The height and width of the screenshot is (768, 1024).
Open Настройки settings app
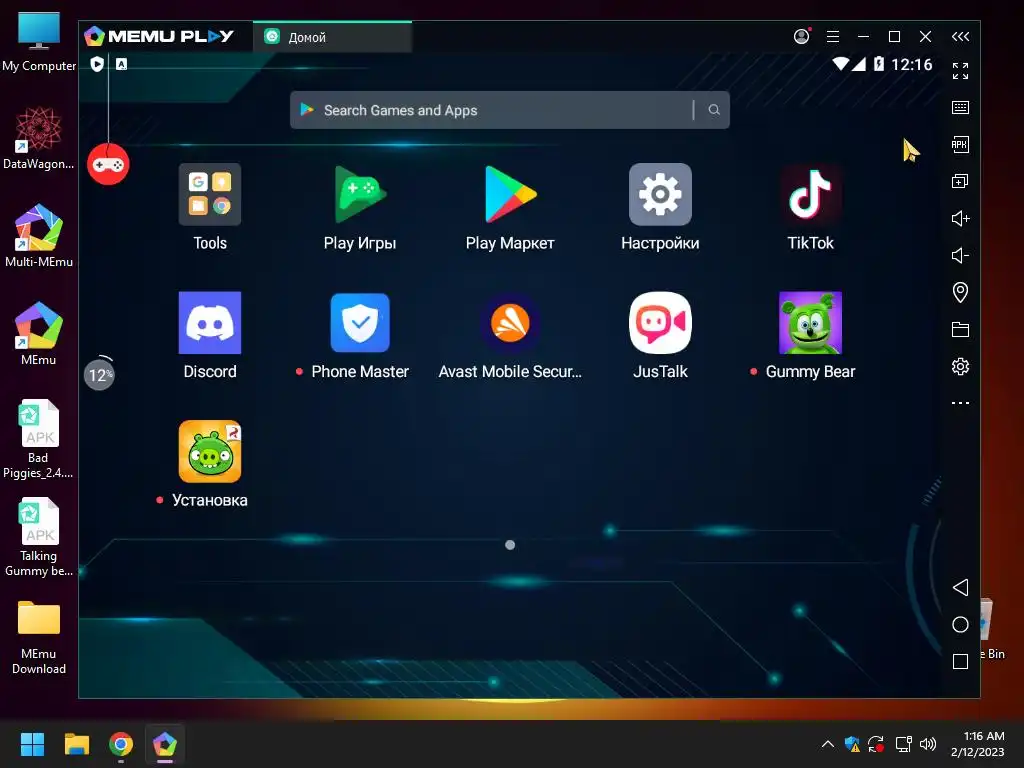(660, 195)
